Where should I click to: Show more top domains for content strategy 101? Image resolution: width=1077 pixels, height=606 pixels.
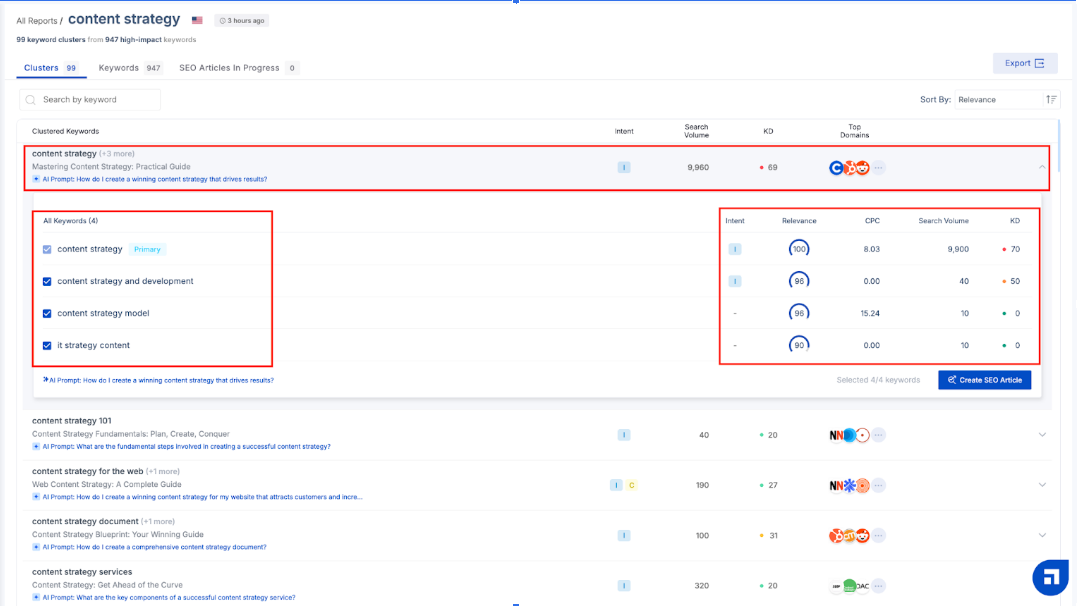click(x=878, y=435)
